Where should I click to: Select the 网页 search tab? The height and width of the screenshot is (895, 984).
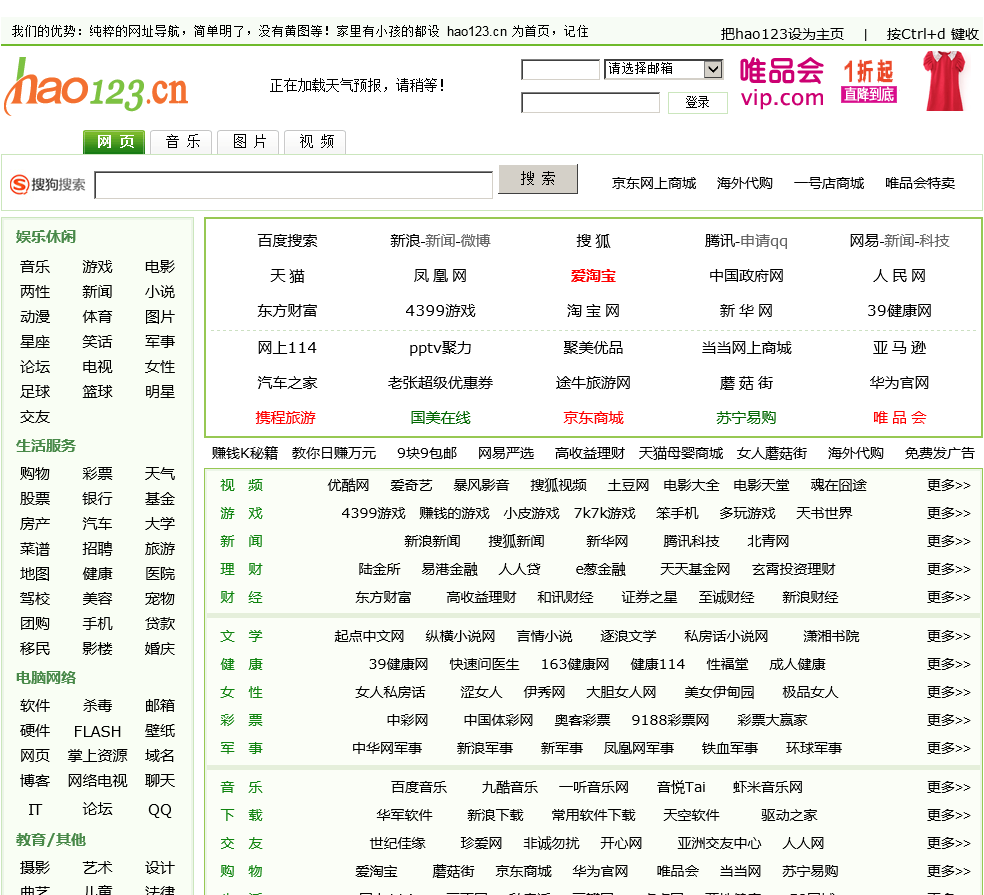coord(114,142)
